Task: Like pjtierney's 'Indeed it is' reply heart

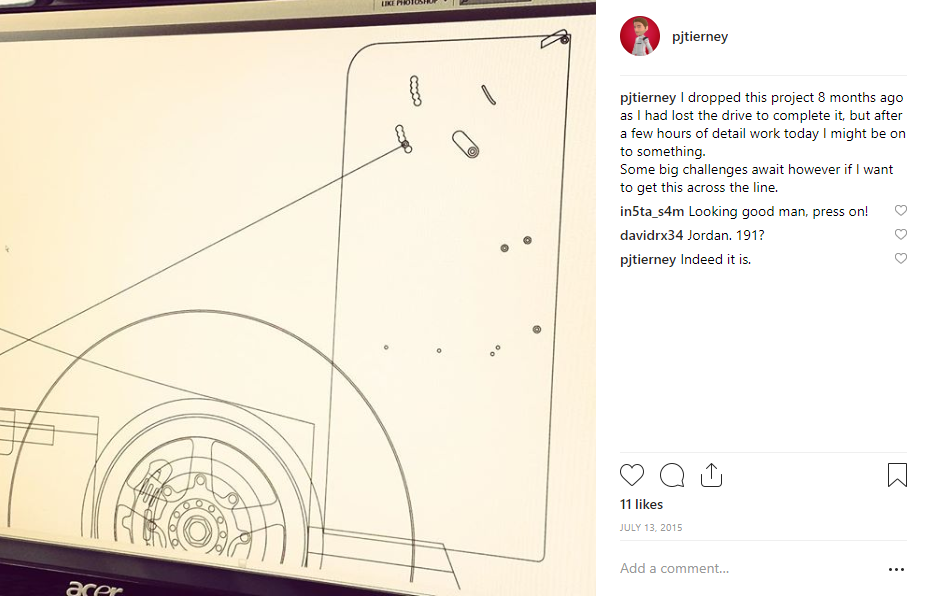Action: click(901, 258)
